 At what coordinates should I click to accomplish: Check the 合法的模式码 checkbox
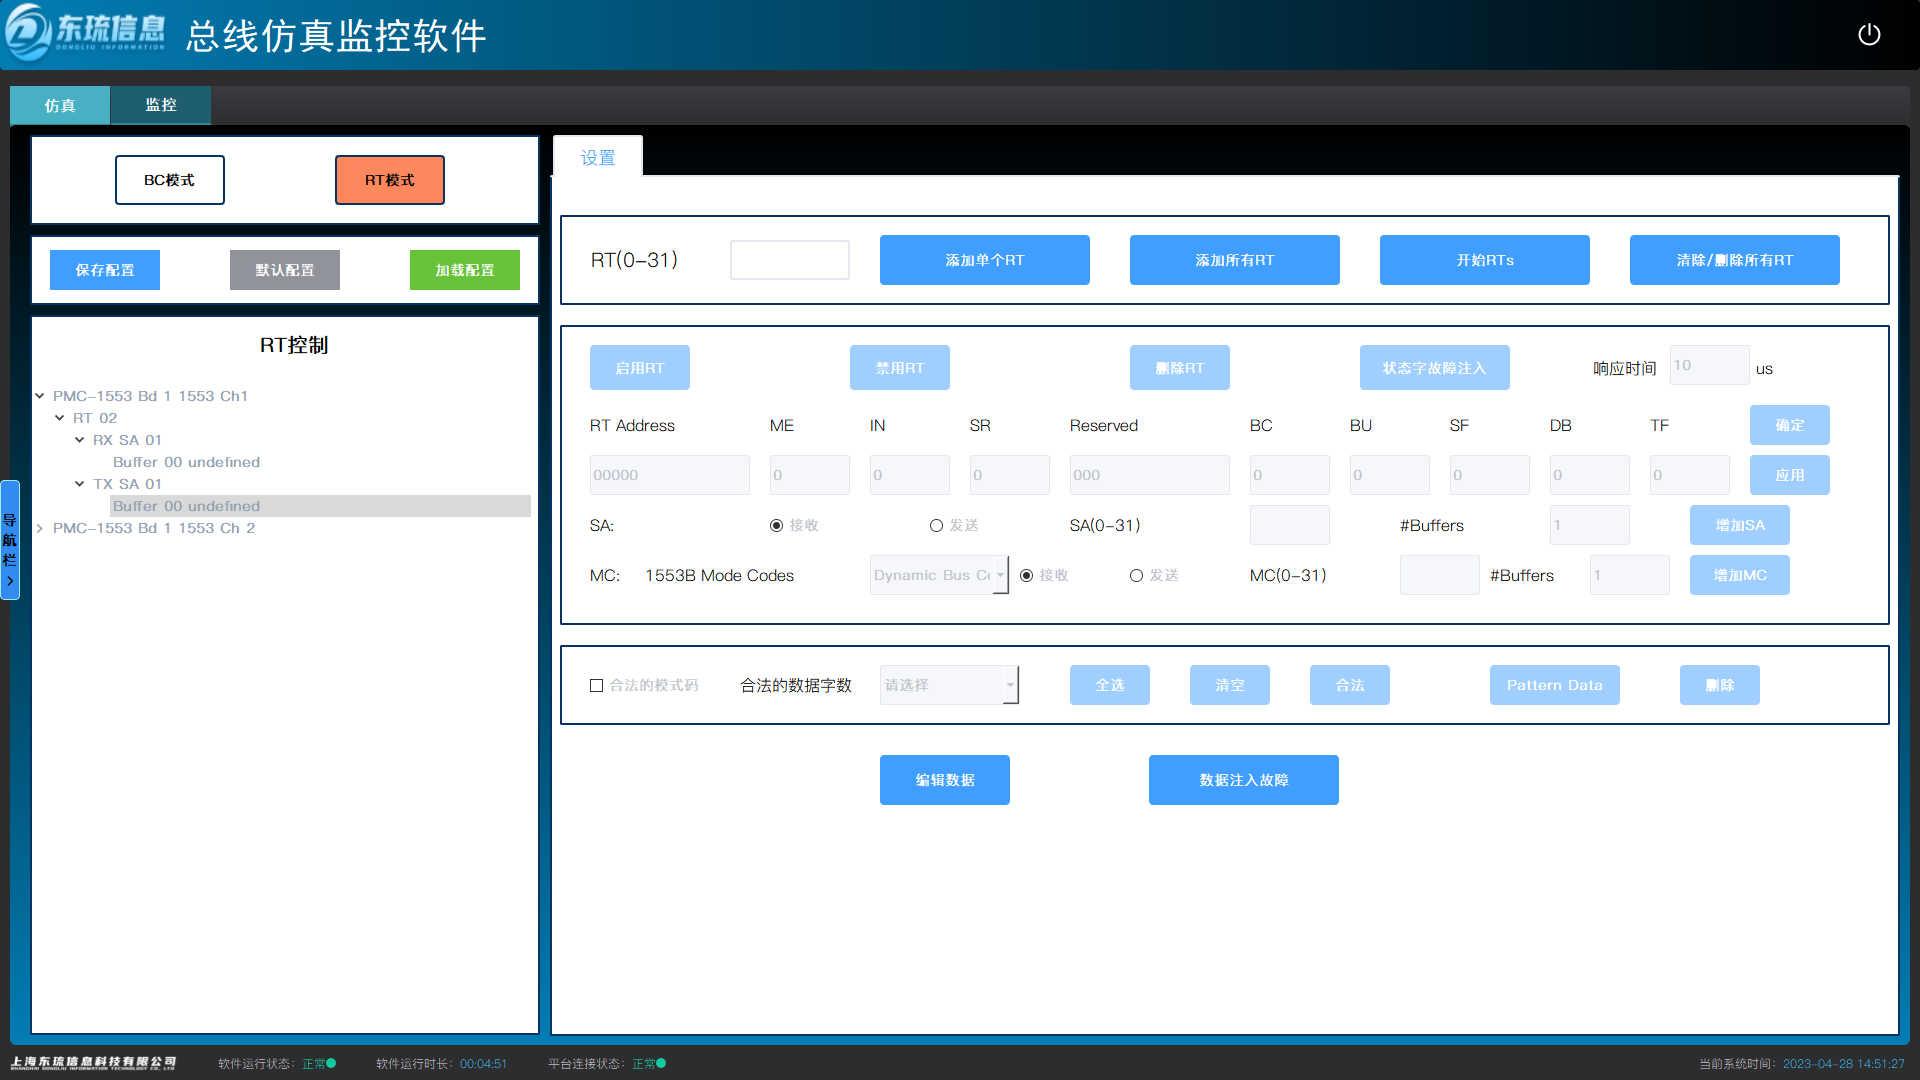(597, 685)
